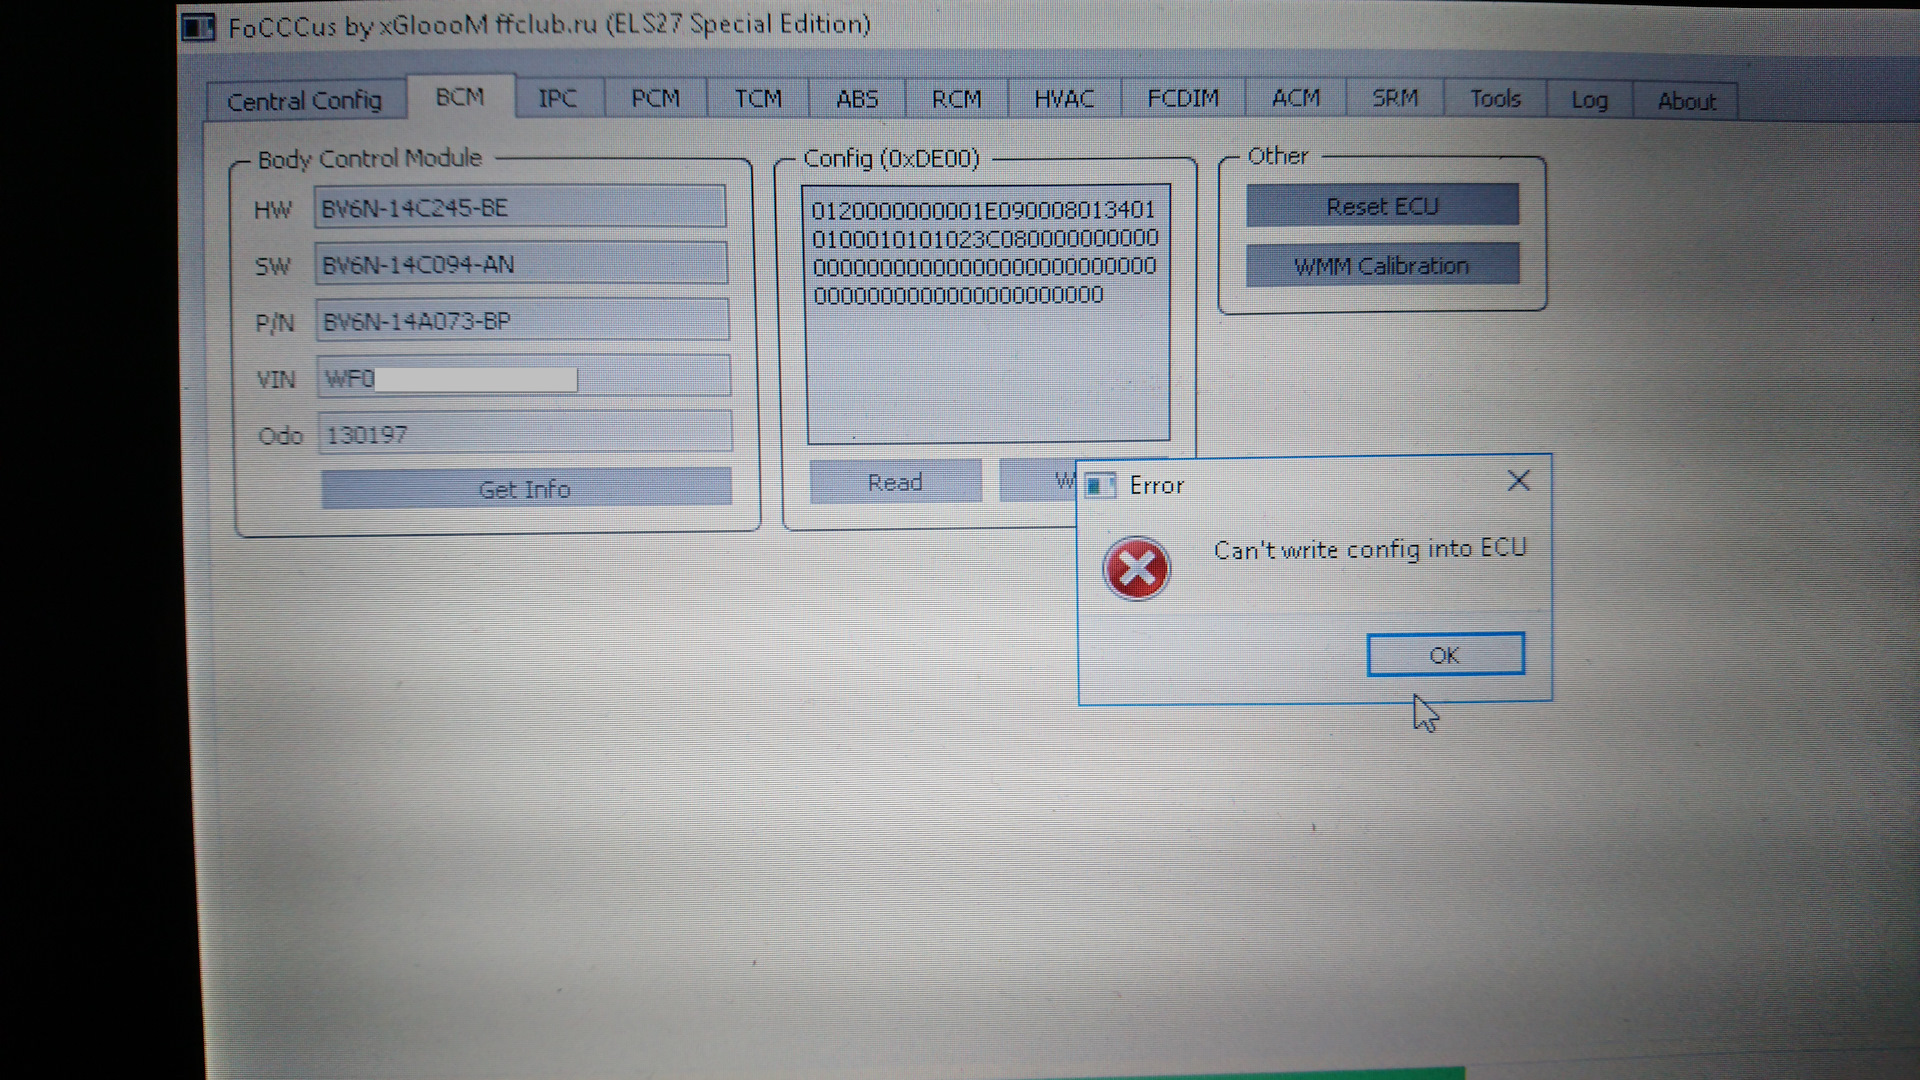Image resolution: width=1920 pixels, height=1080 pixels.
Task: Select the TCM module tab
Action: [756, 99]
